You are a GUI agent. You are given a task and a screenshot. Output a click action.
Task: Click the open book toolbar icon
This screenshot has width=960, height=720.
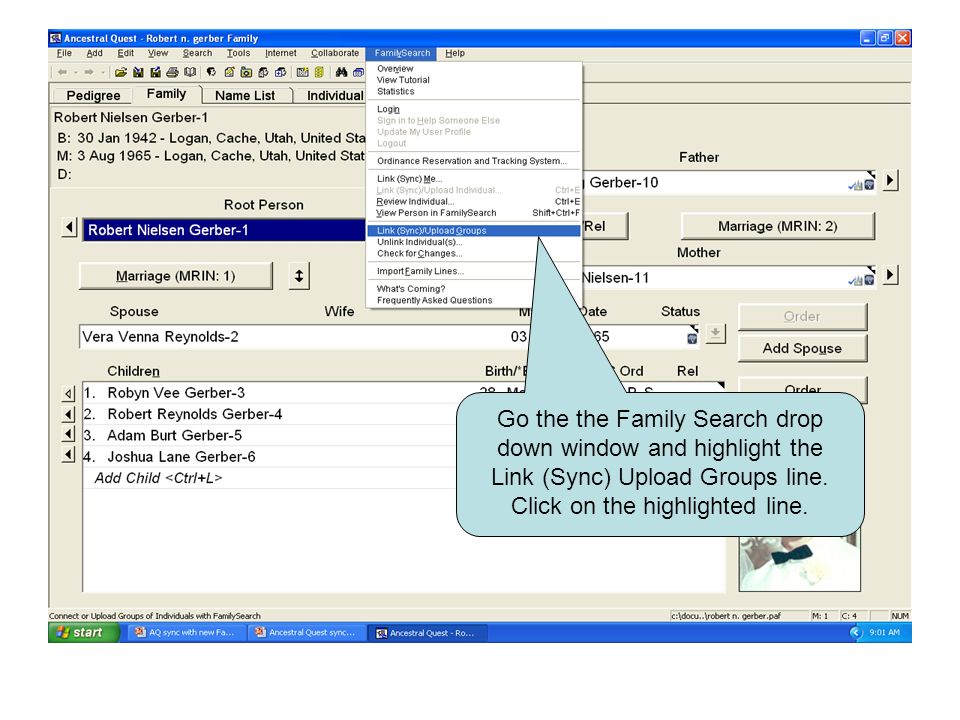pyautogui.click(x=190, y=72)
